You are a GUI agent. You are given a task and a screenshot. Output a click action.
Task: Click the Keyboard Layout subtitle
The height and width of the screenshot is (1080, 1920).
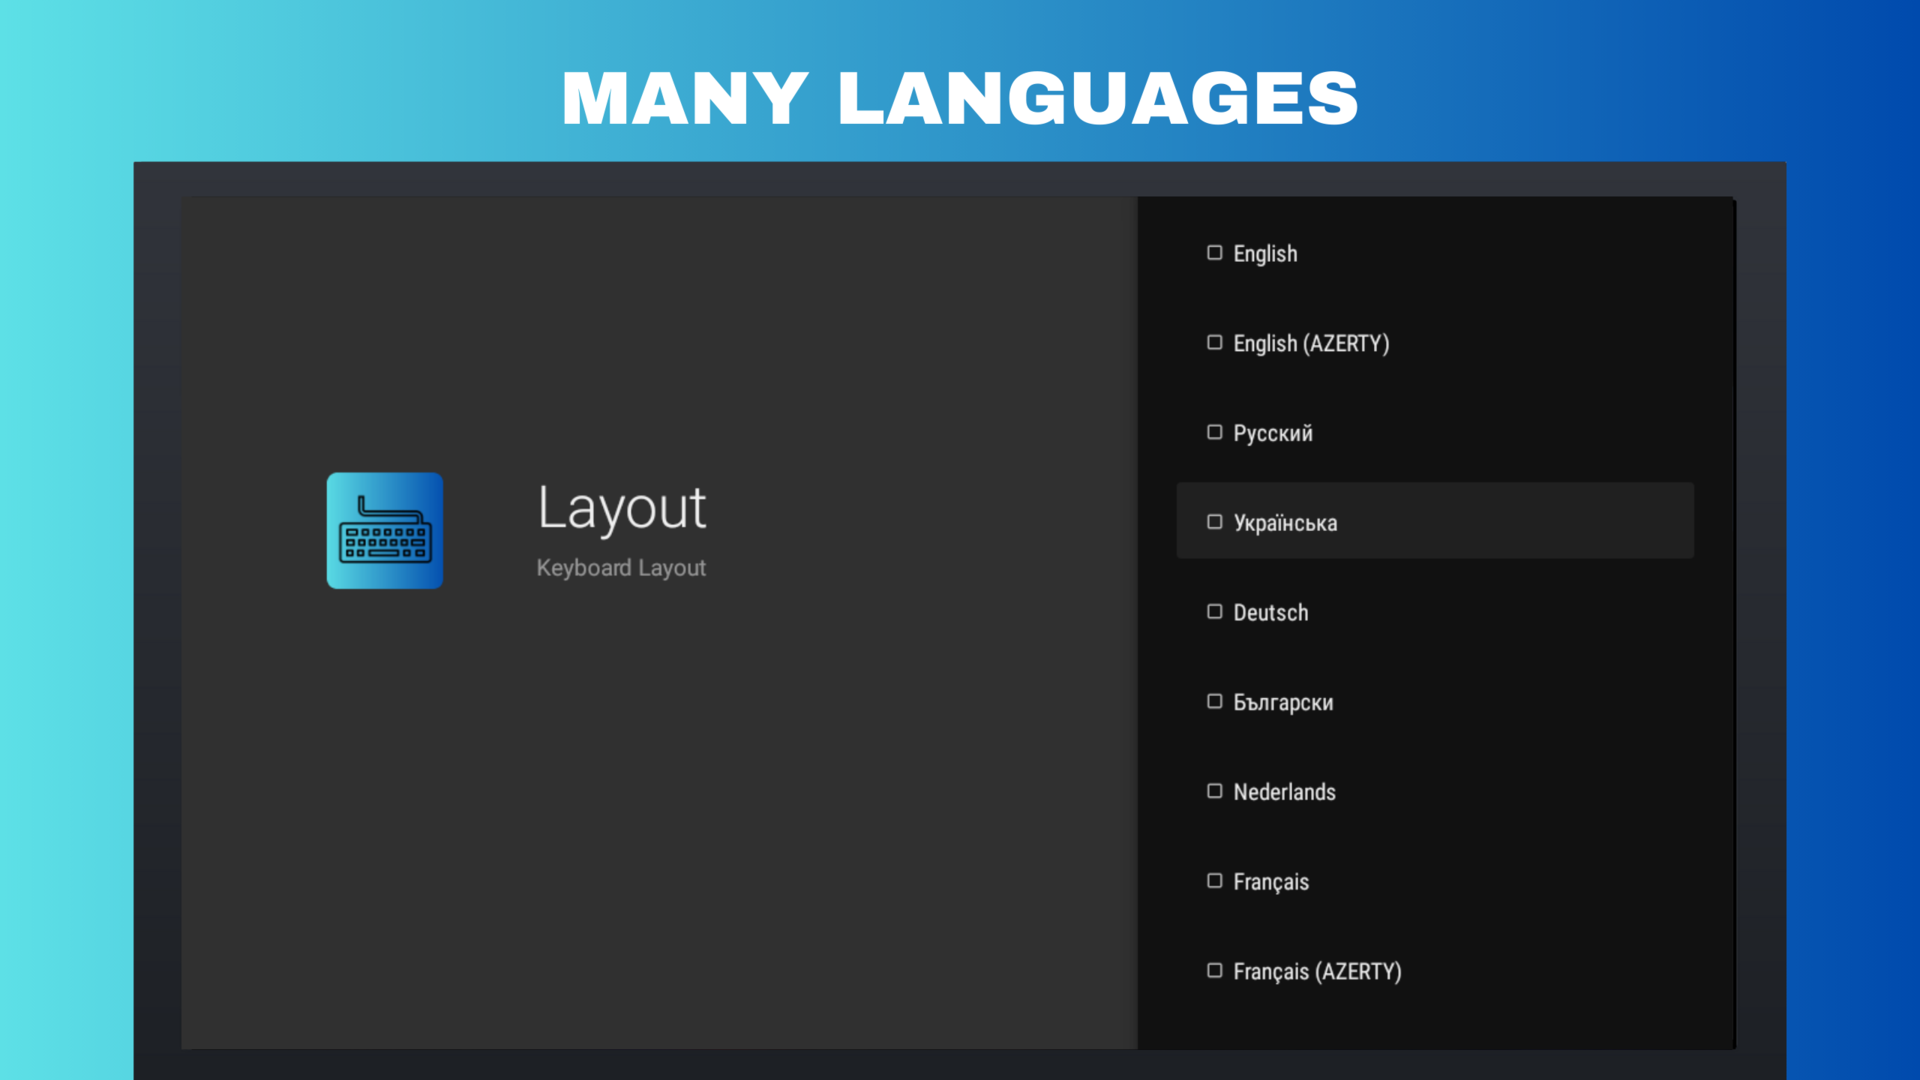click(621, 568)
